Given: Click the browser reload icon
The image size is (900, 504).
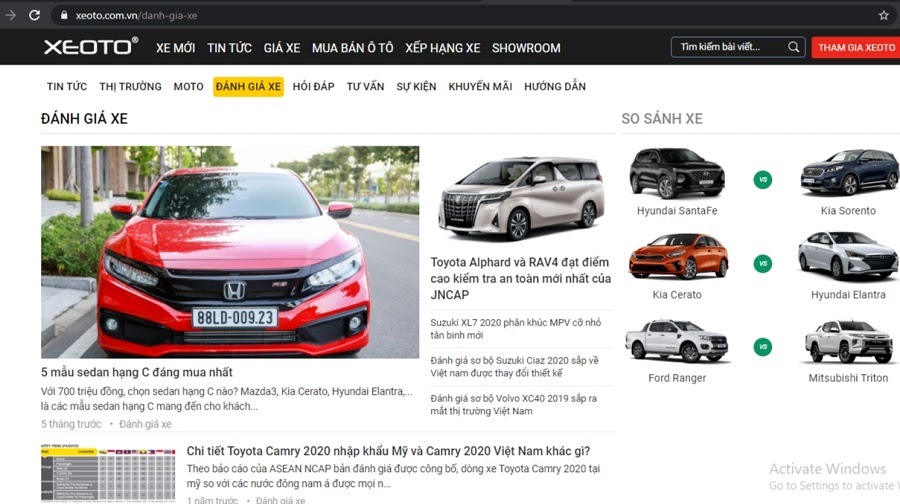Looking at the screenshot, I should tap(35, 15).
